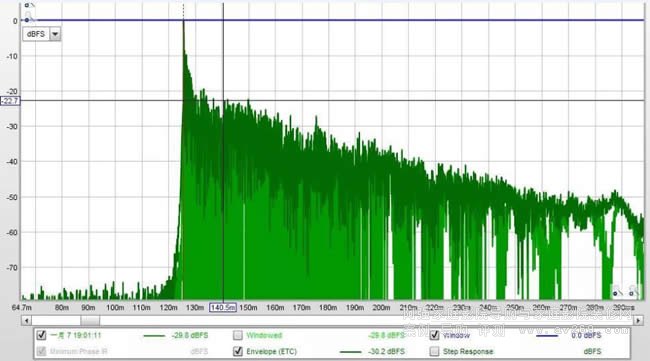Enable the Windowed trace checkbox
This screenshot has height=361, width=650.
238,335
